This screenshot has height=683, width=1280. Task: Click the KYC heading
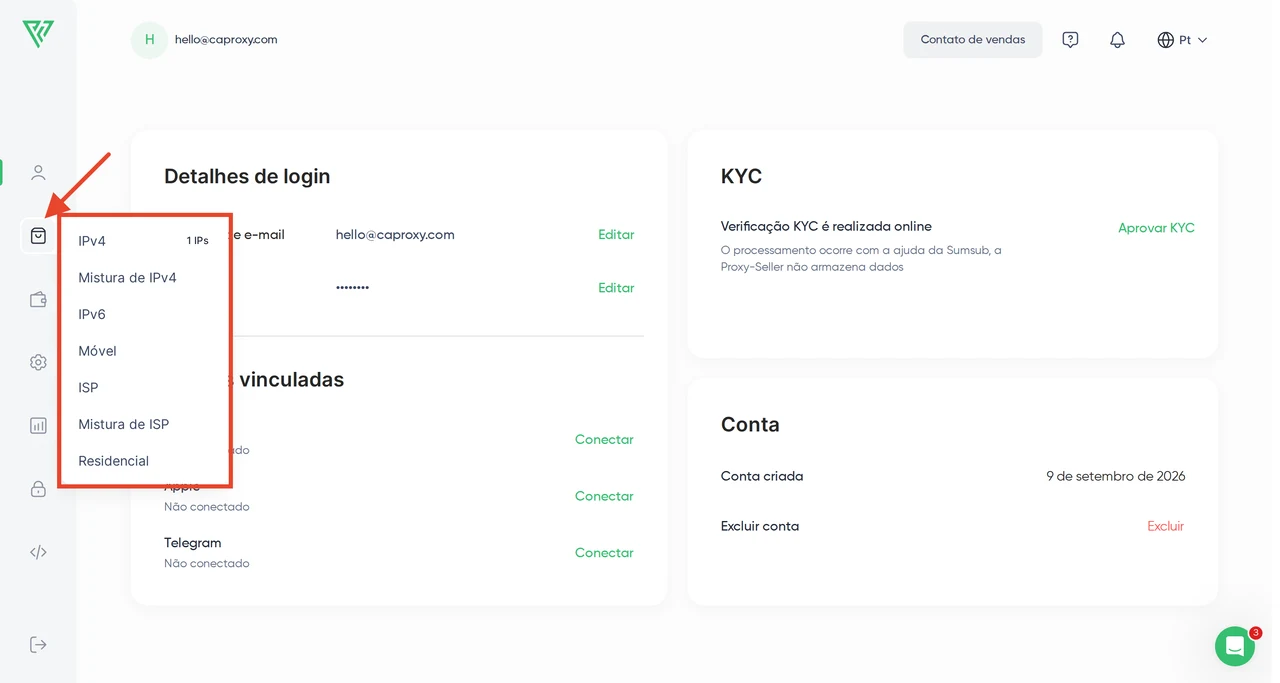(741, 176)
